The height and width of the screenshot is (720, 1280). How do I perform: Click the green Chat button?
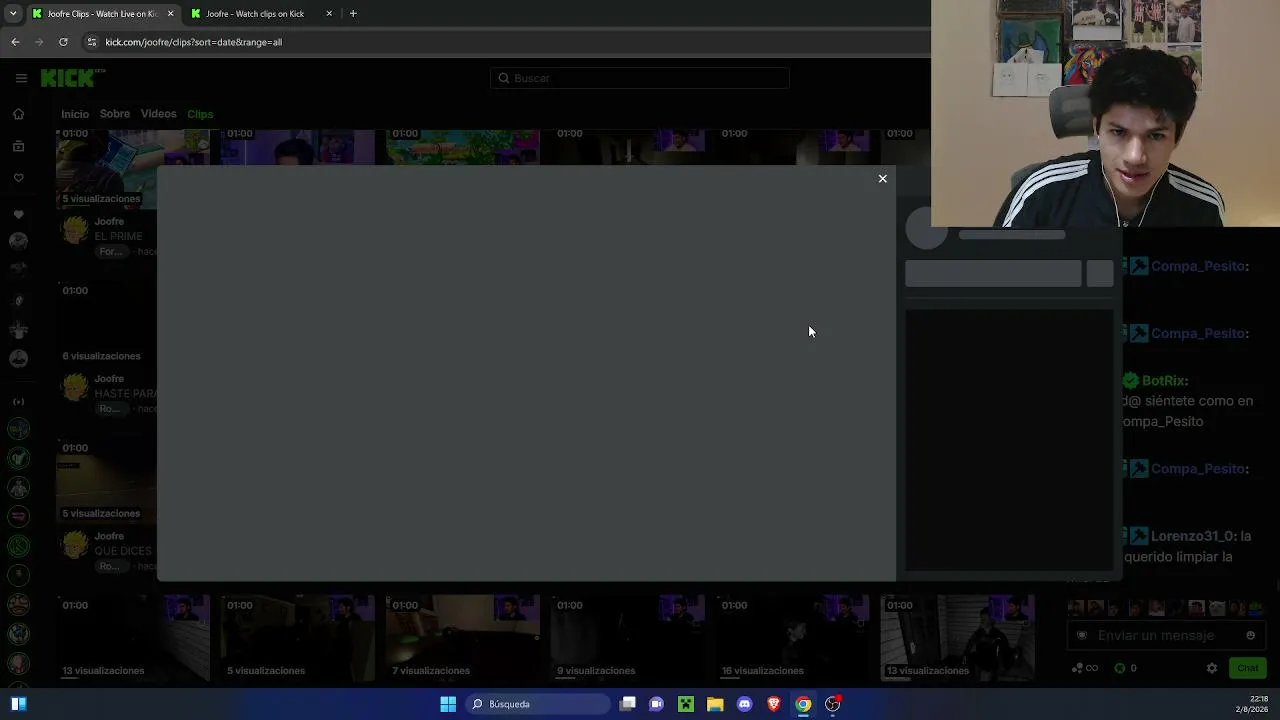(1248, 668)
